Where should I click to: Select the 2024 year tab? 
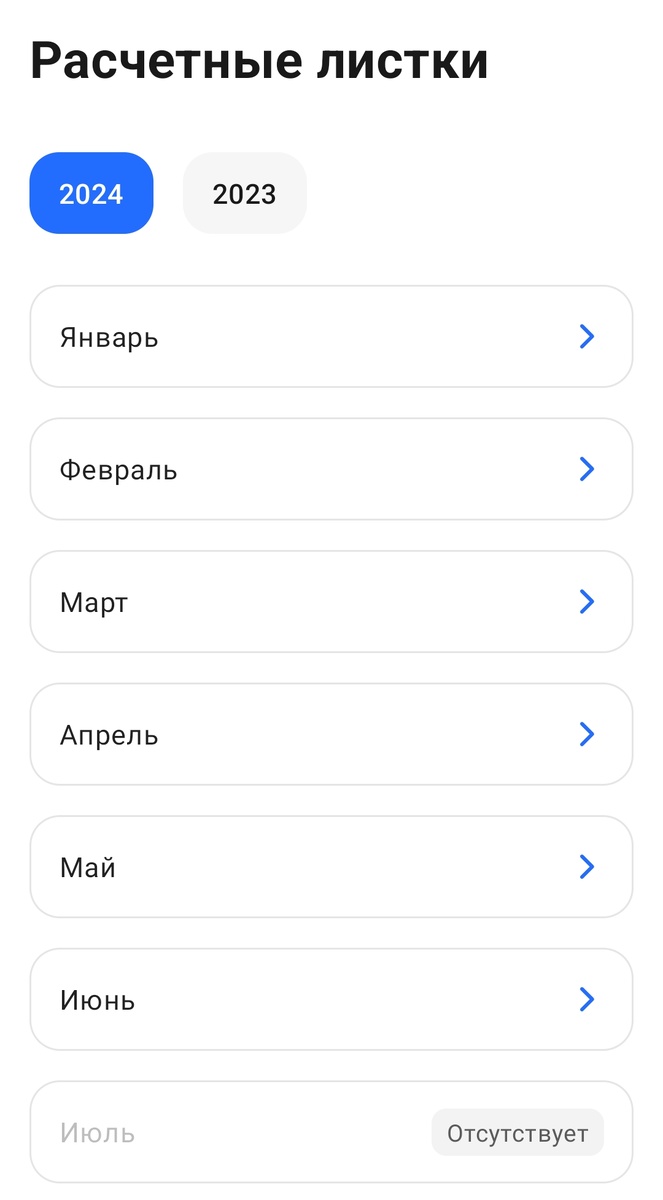point(91,193)
